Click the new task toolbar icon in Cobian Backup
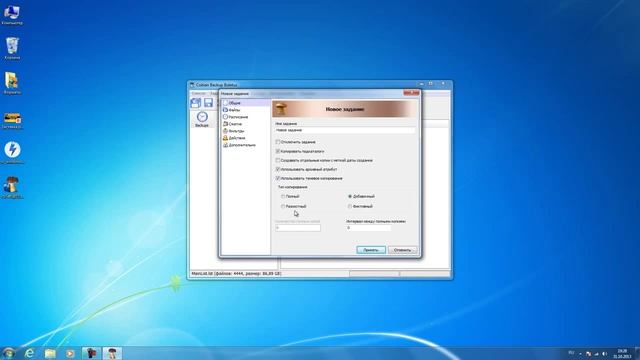This screenshot has height=360, width=640. pos(196,103)
